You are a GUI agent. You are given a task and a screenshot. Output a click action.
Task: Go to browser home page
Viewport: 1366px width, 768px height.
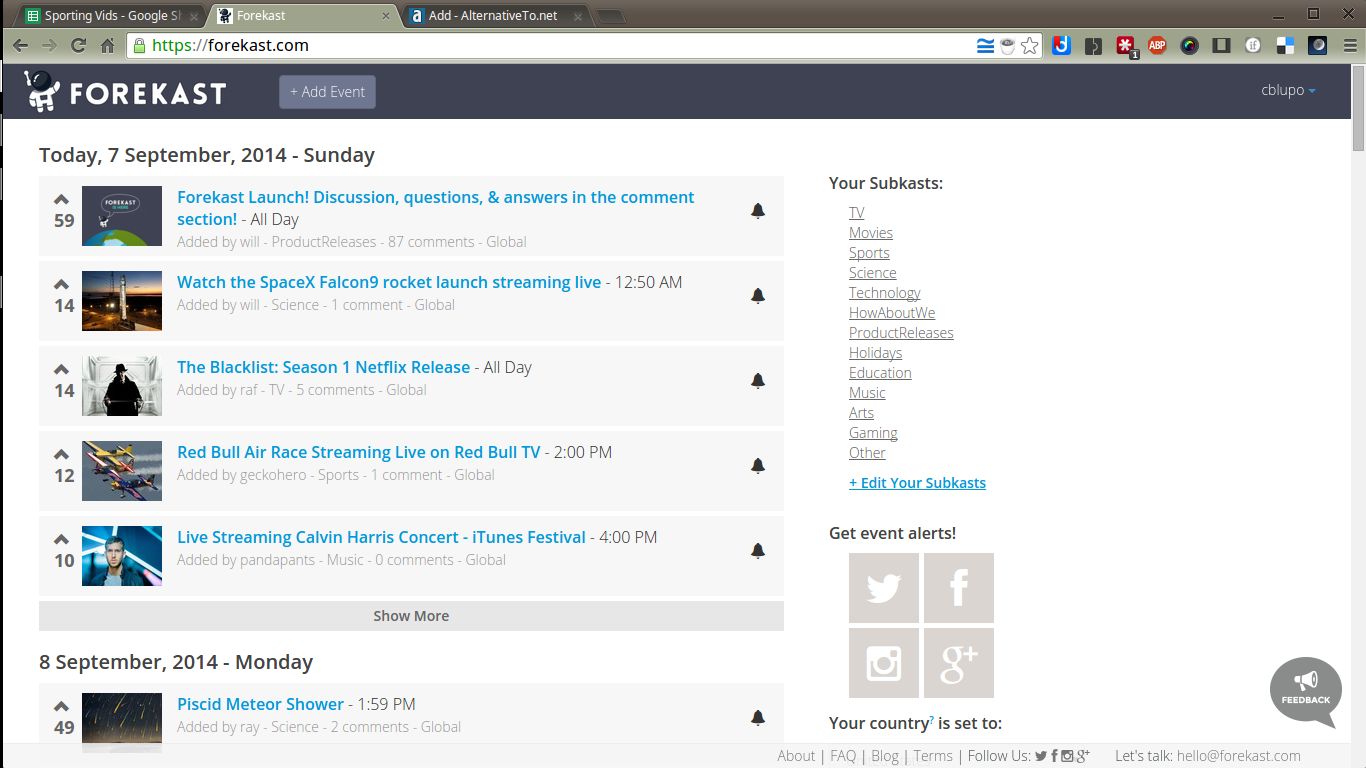tap(107, 45)
